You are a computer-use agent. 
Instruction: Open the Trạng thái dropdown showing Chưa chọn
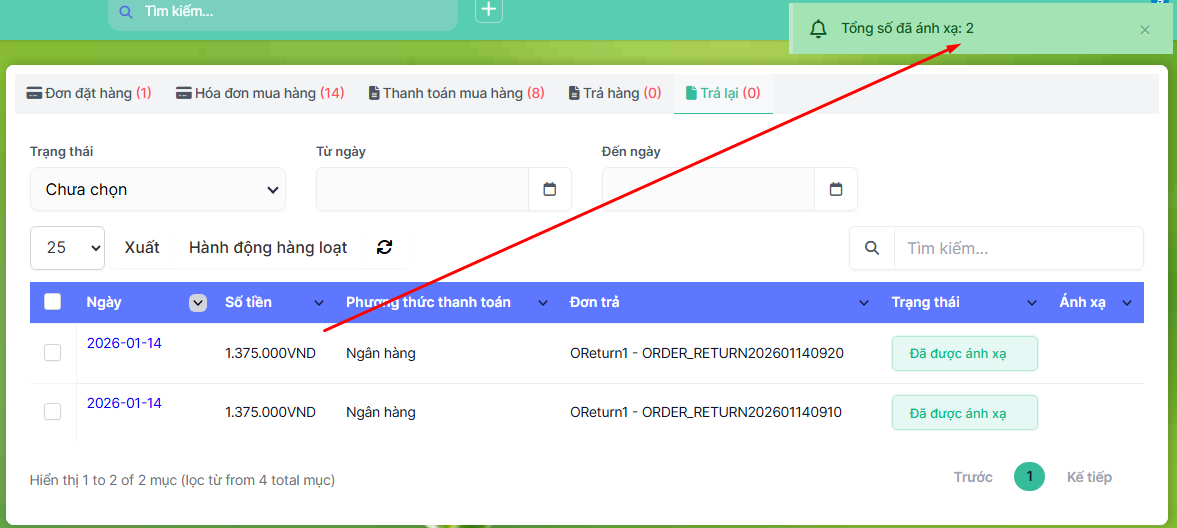(x=158, y=189)
